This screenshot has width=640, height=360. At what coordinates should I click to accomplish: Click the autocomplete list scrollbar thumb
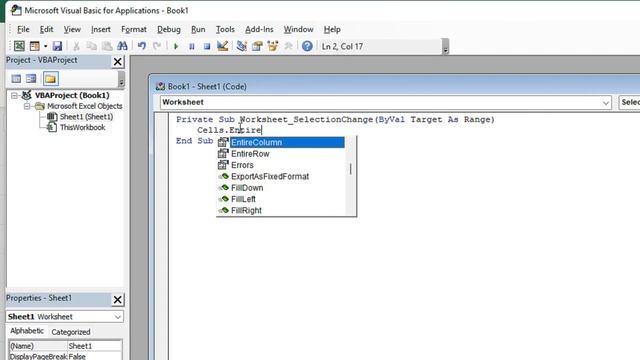[x=351, y=169]
